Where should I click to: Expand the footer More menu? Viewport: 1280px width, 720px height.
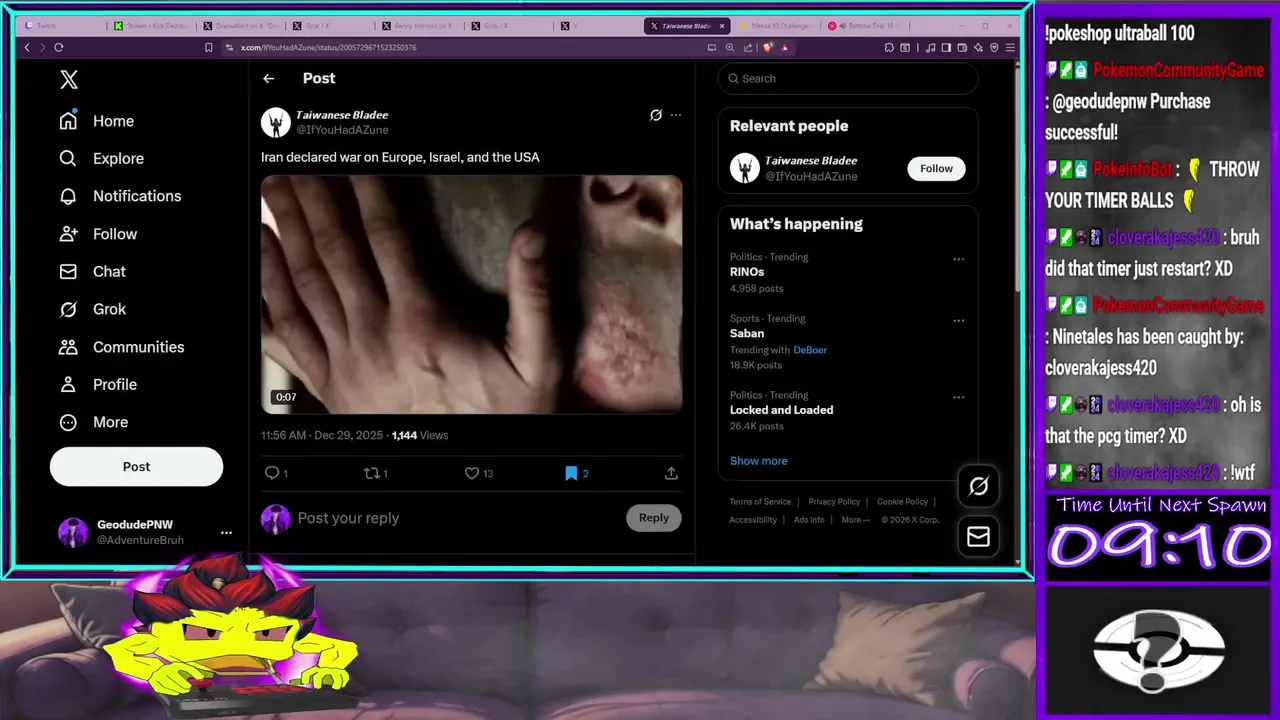[855, 520]
